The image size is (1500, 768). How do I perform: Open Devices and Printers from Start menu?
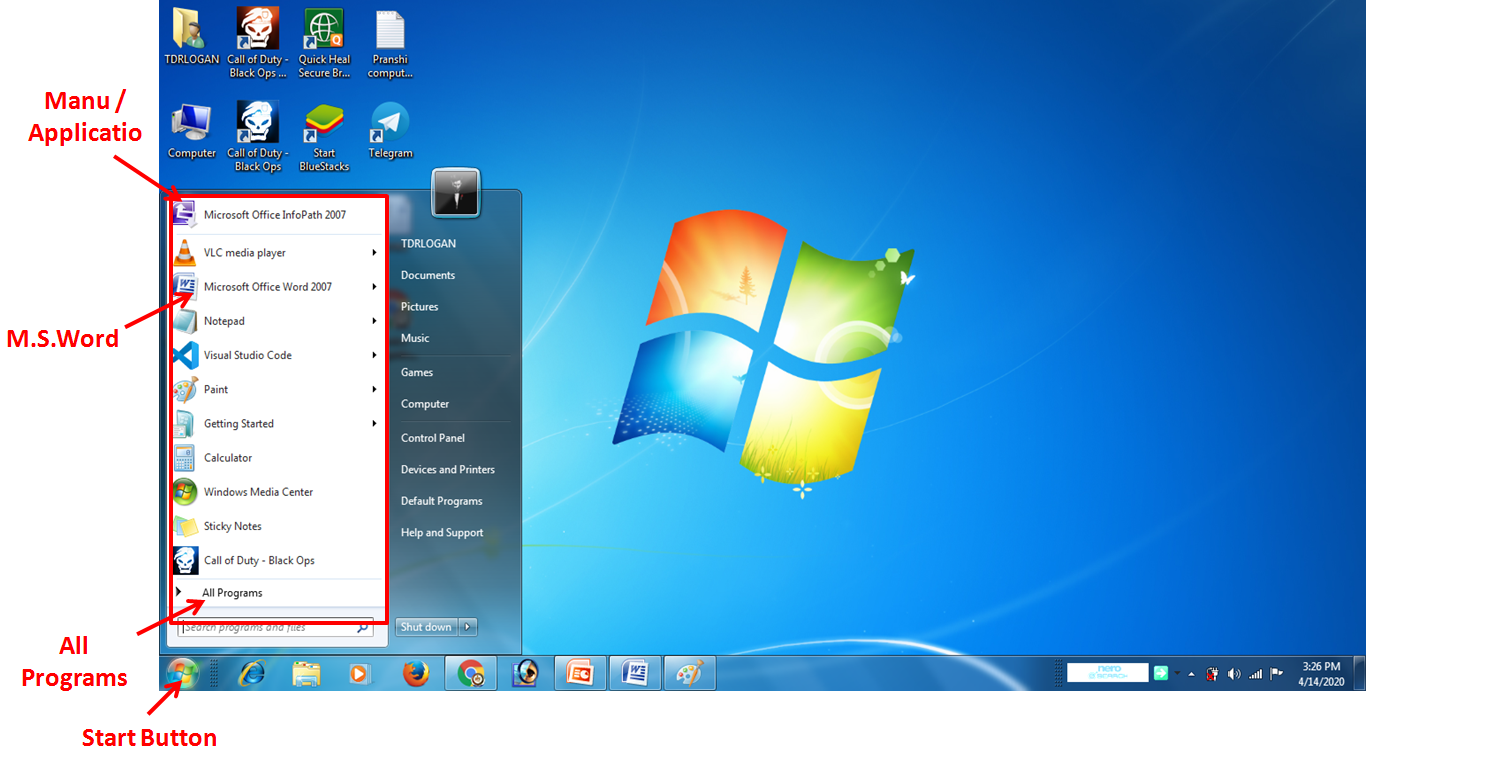[x=448, y=469]
